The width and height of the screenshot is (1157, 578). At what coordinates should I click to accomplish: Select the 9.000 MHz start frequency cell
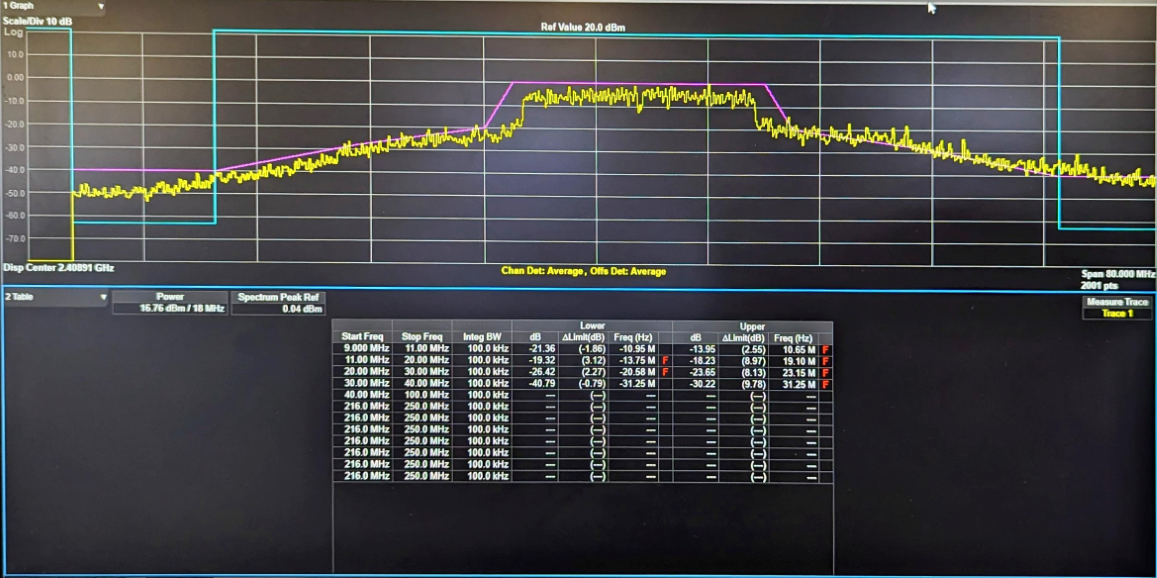364,348
